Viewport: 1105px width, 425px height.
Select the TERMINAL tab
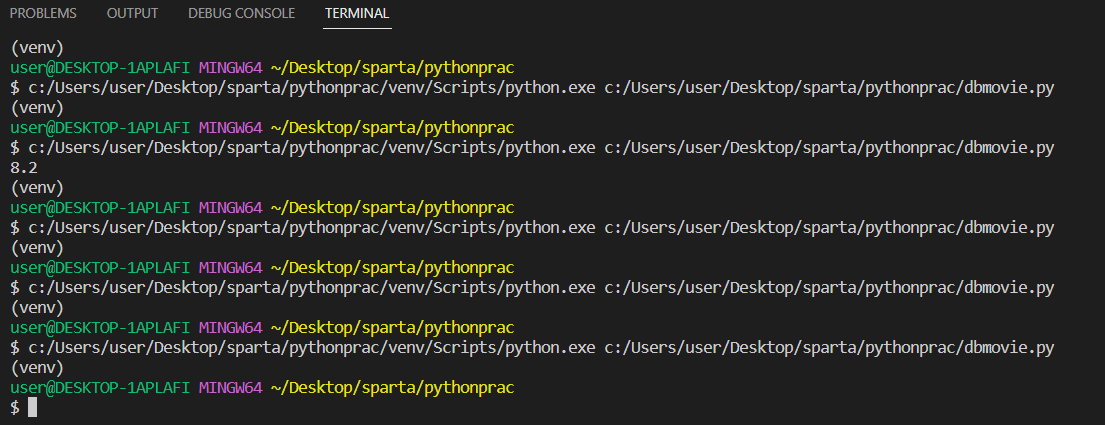pyautogui.click(x=357, y=13)
